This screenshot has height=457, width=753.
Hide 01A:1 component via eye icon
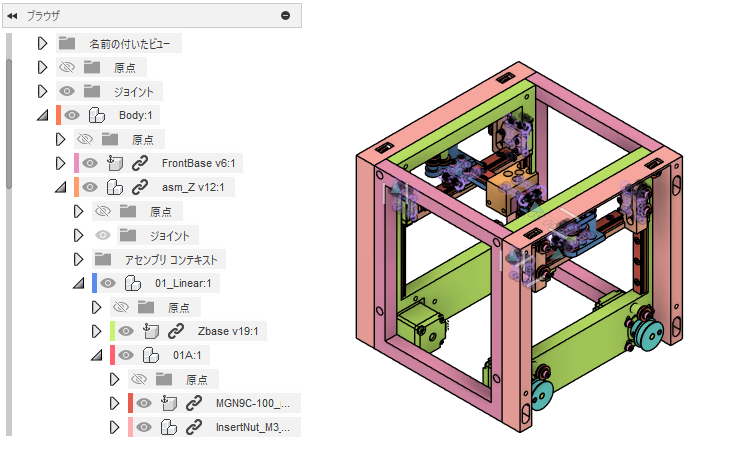coord(126,355)
